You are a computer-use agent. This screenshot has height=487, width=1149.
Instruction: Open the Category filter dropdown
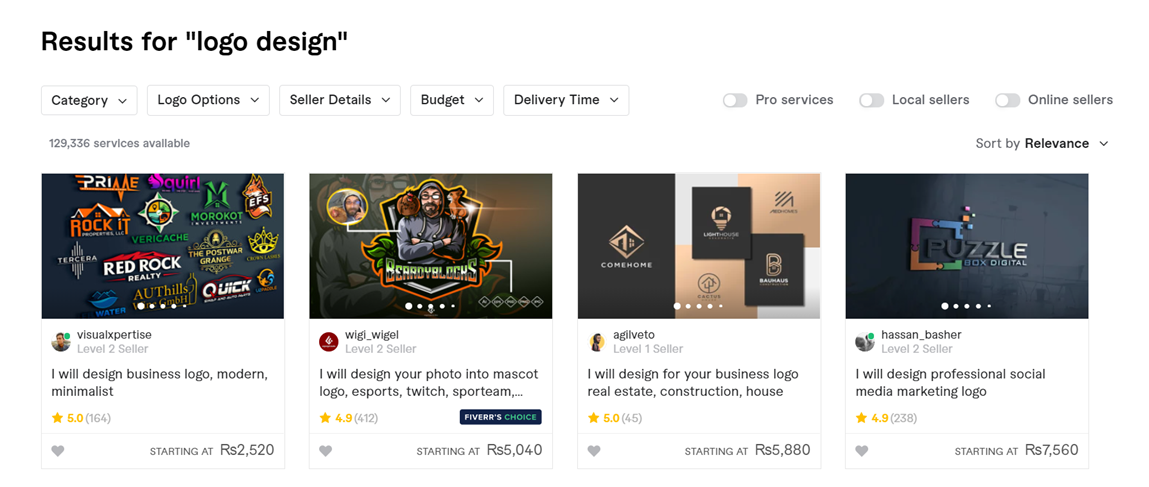click(x=89, y=100)
